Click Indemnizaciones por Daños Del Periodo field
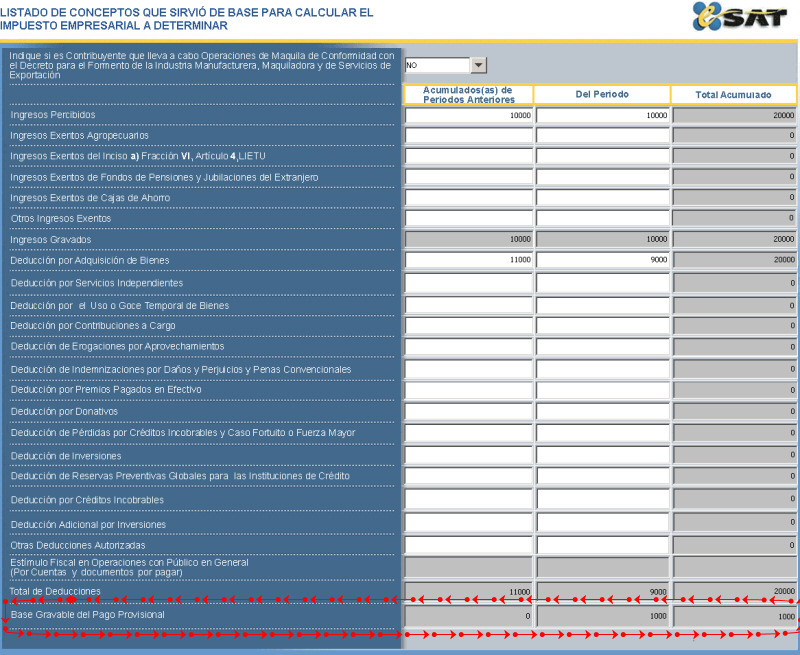Image resolution: width=800 pixels, height=655 pixels. (603, 369)
